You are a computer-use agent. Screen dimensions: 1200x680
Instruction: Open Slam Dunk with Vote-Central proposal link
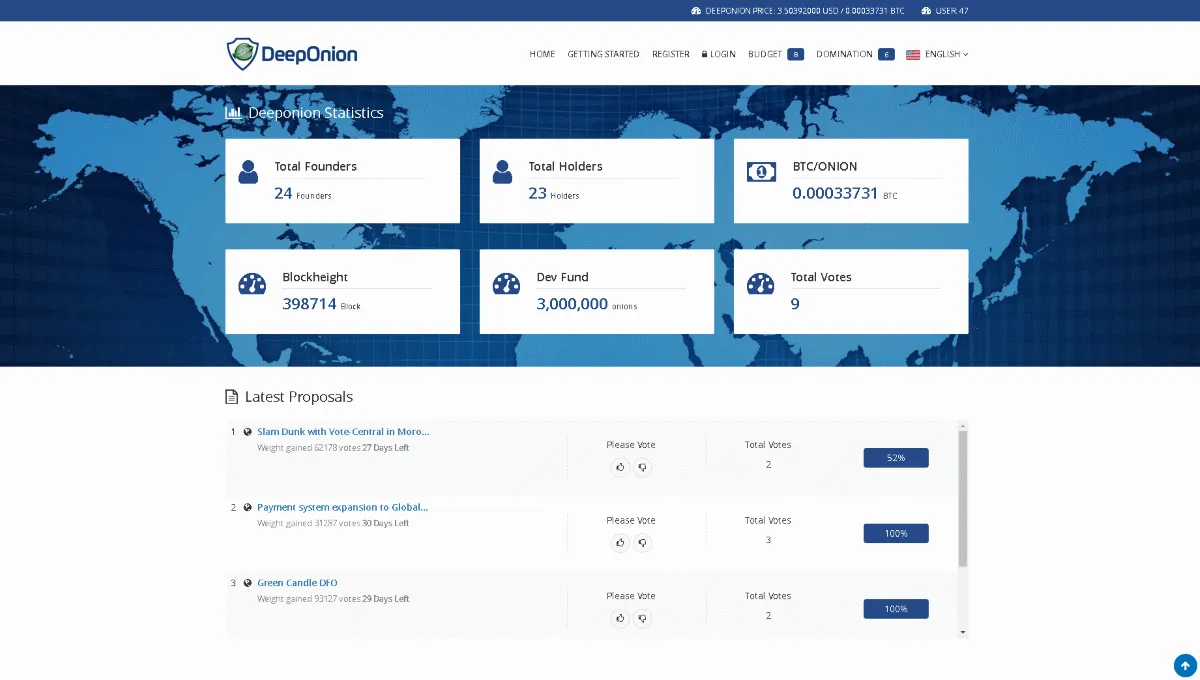[x=343, y=432]
